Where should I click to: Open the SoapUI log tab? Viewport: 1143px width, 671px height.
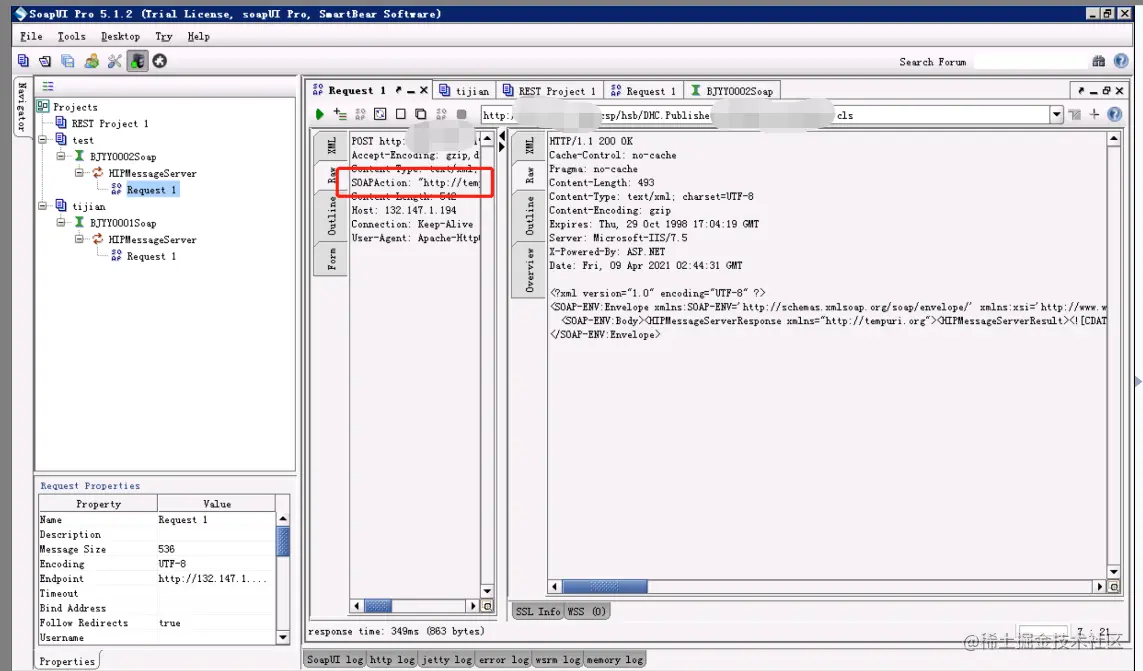[335, 659]
